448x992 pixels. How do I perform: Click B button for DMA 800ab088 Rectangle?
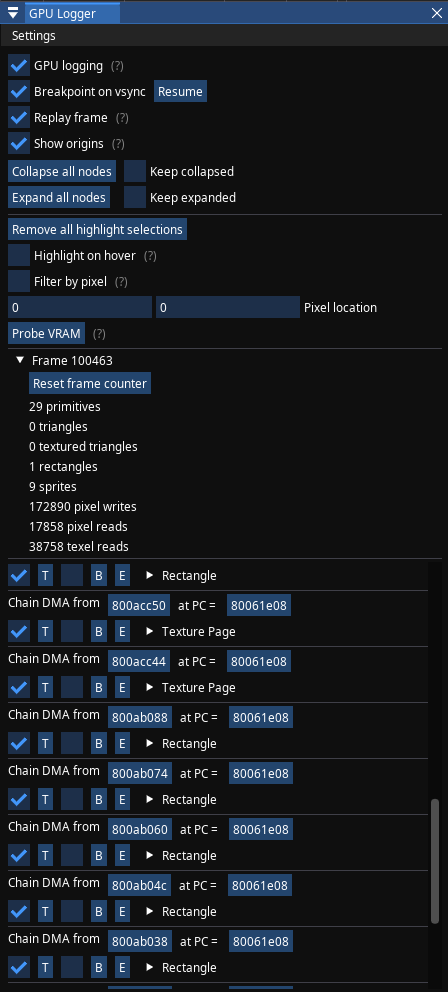tap(98, 743)
